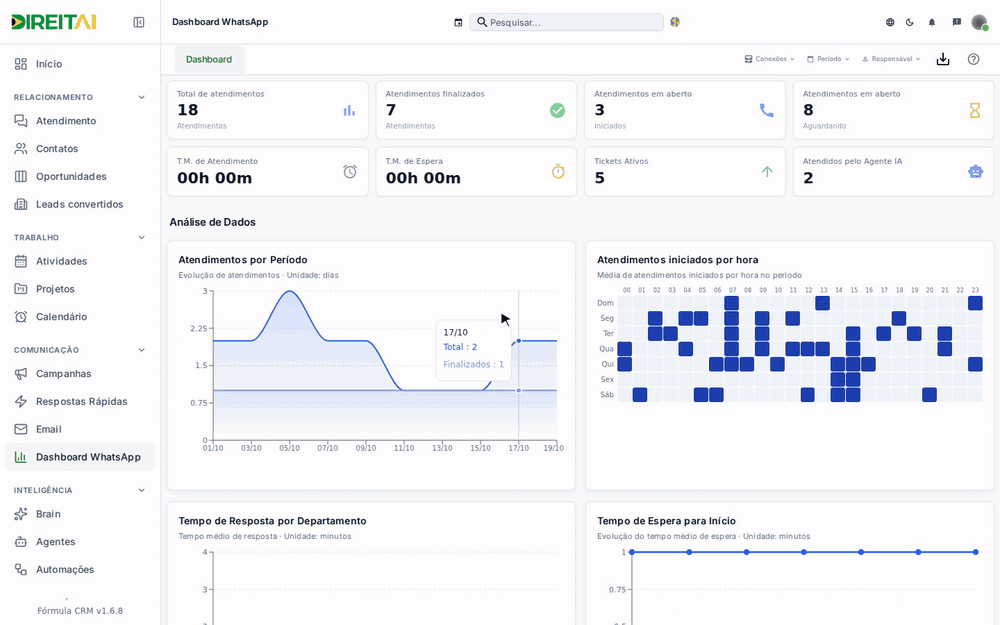
Task: Click the Brain sparkle icon in sidebar
Action: 21,514
